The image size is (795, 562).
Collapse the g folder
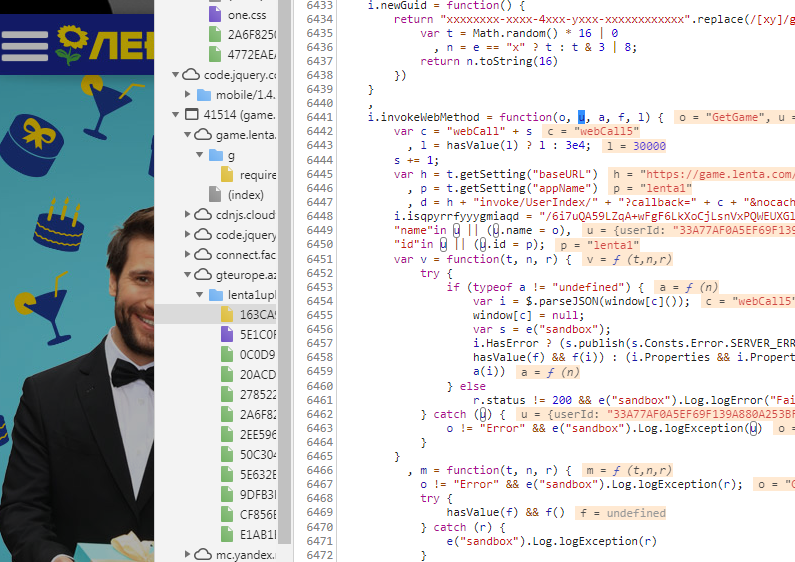coord(200,155)
